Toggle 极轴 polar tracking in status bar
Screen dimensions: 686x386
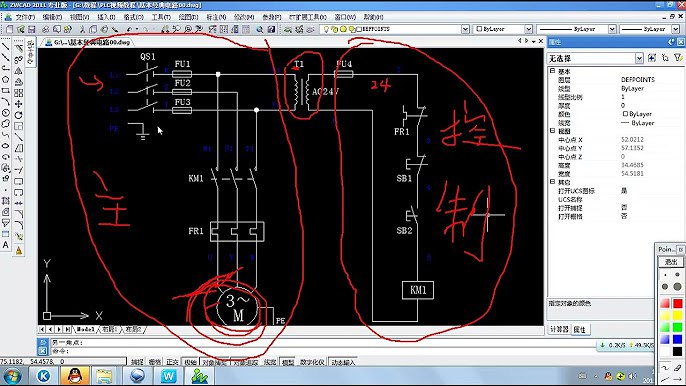[190, 362]
